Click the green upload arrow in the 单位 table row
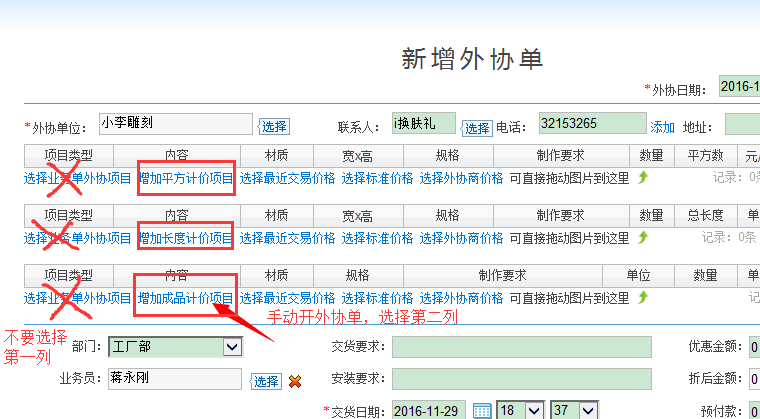 click(643, 297)
